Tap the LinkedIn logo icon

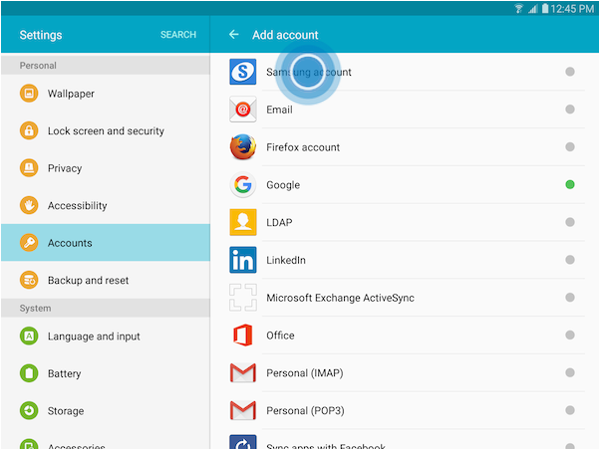click(x=243, y=260)
